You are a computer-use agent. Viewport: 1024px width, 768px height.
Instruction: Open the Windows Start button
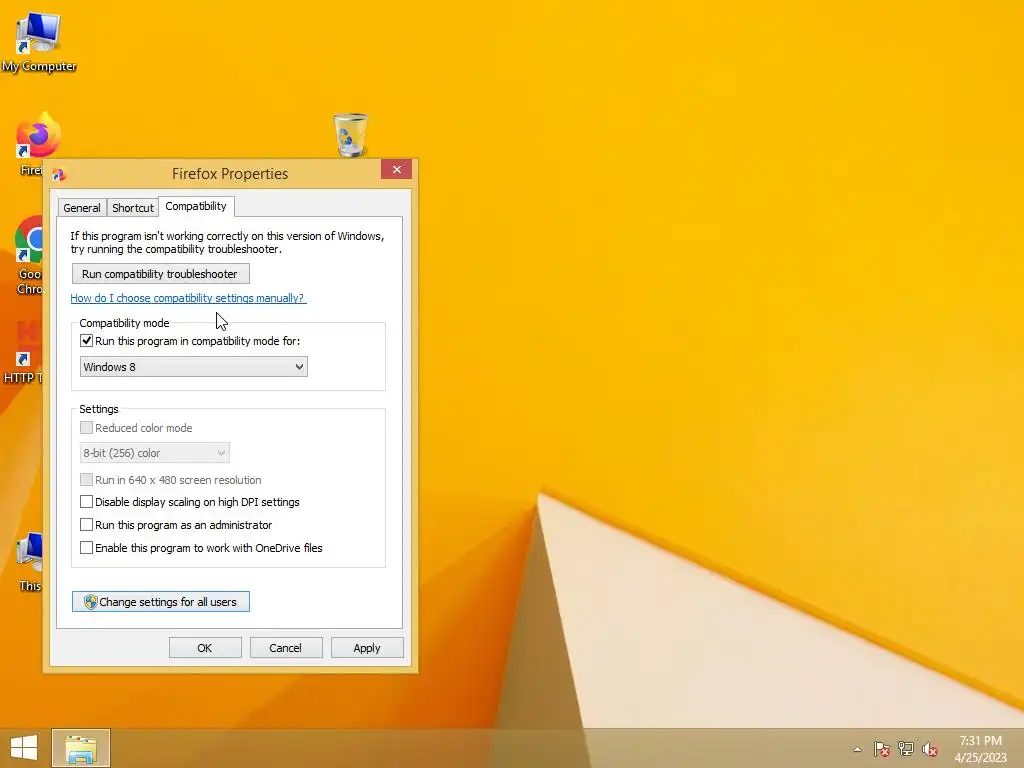[24, 748]
